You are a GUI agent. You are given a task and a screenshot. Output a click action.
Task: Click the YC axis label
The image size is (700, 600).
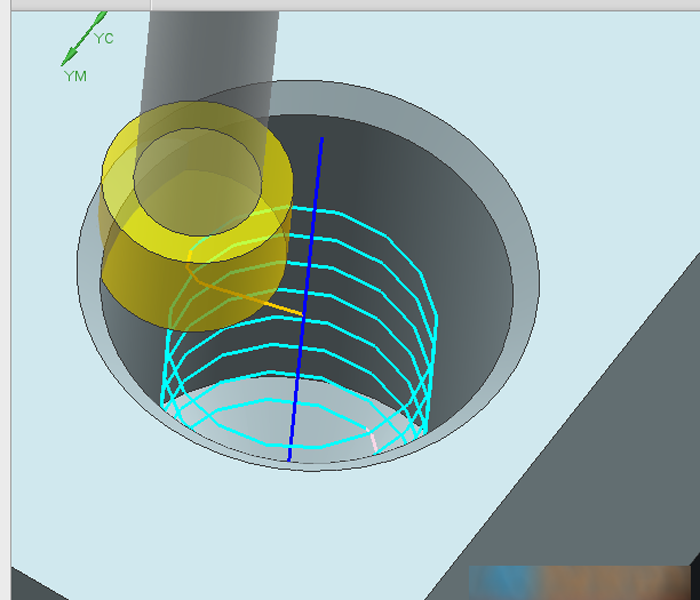[x=104, y=39]
